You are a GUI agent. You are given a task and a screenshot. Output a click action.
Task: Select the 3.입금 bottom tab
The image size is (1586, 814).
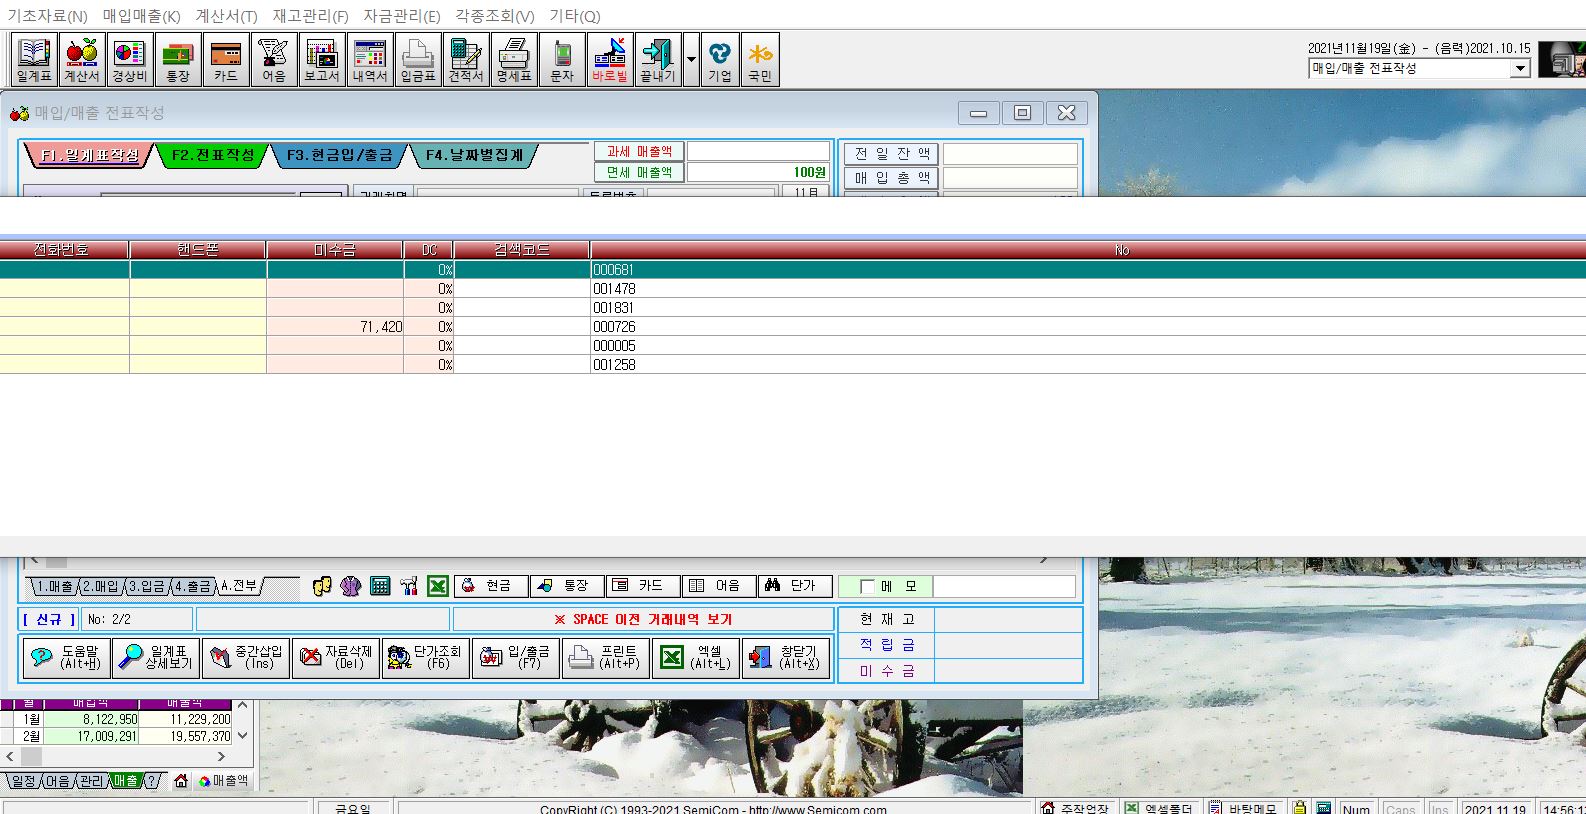(146, 587)
